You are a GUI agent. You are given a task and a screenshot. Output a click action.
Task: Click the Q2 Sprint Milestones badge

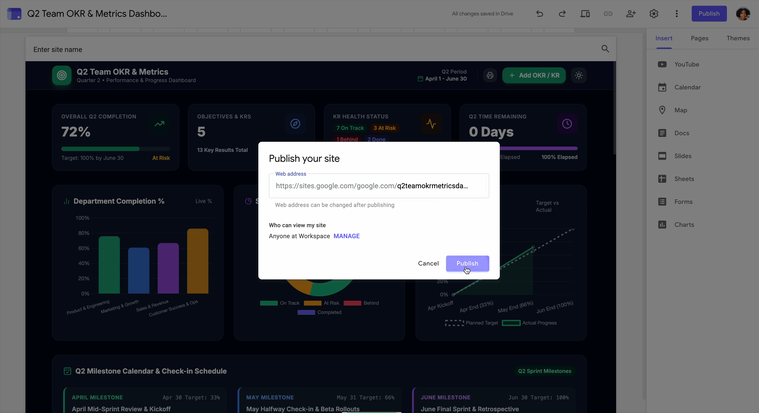point(545,371)
